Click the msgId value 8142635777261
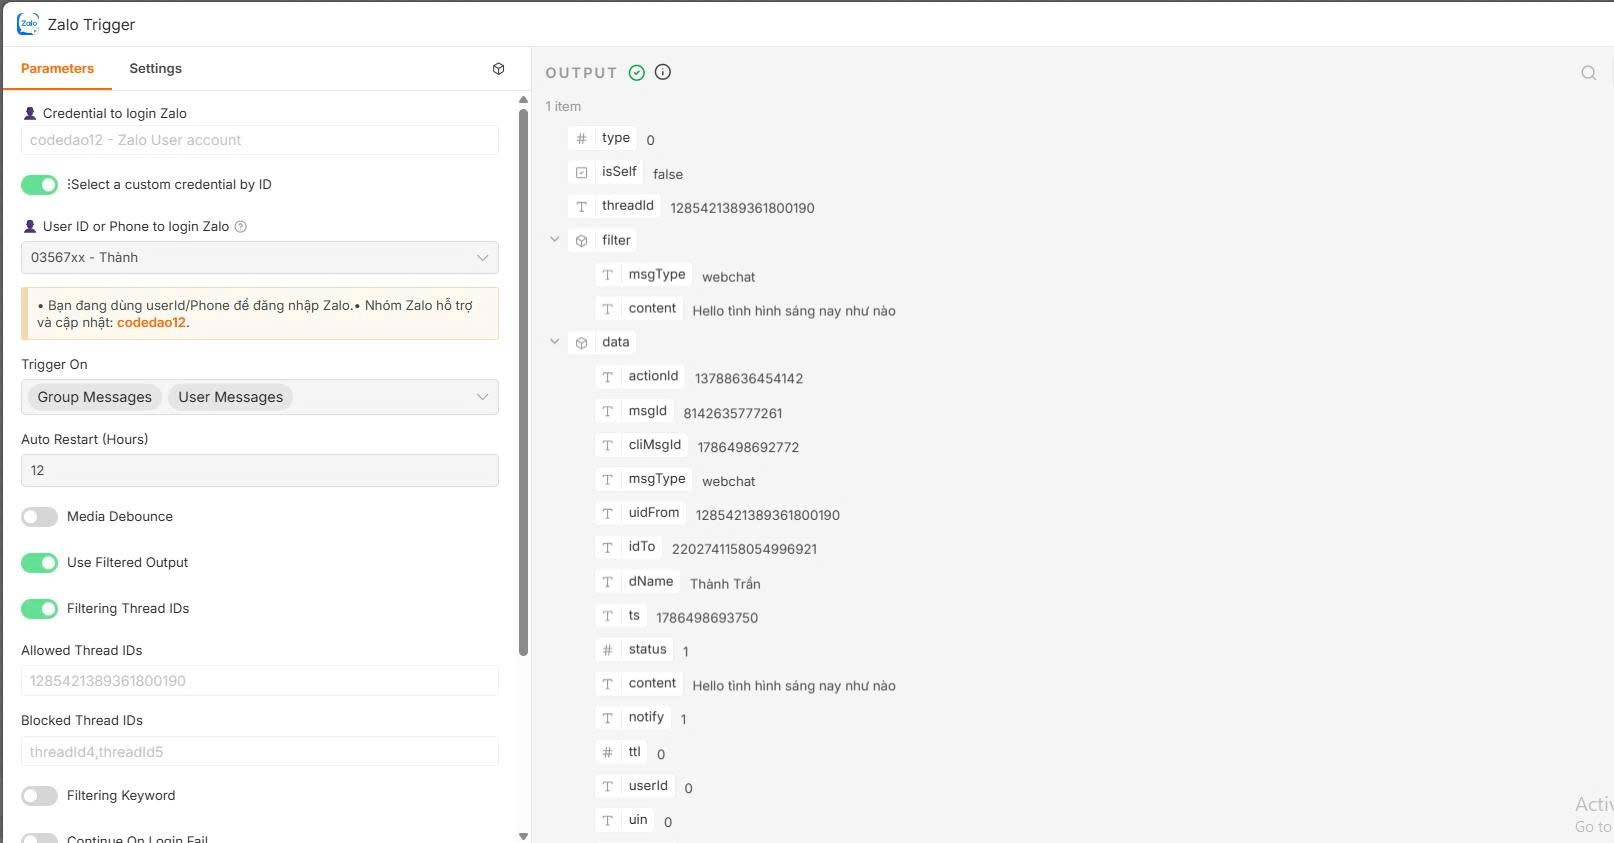 pos(733,413)
